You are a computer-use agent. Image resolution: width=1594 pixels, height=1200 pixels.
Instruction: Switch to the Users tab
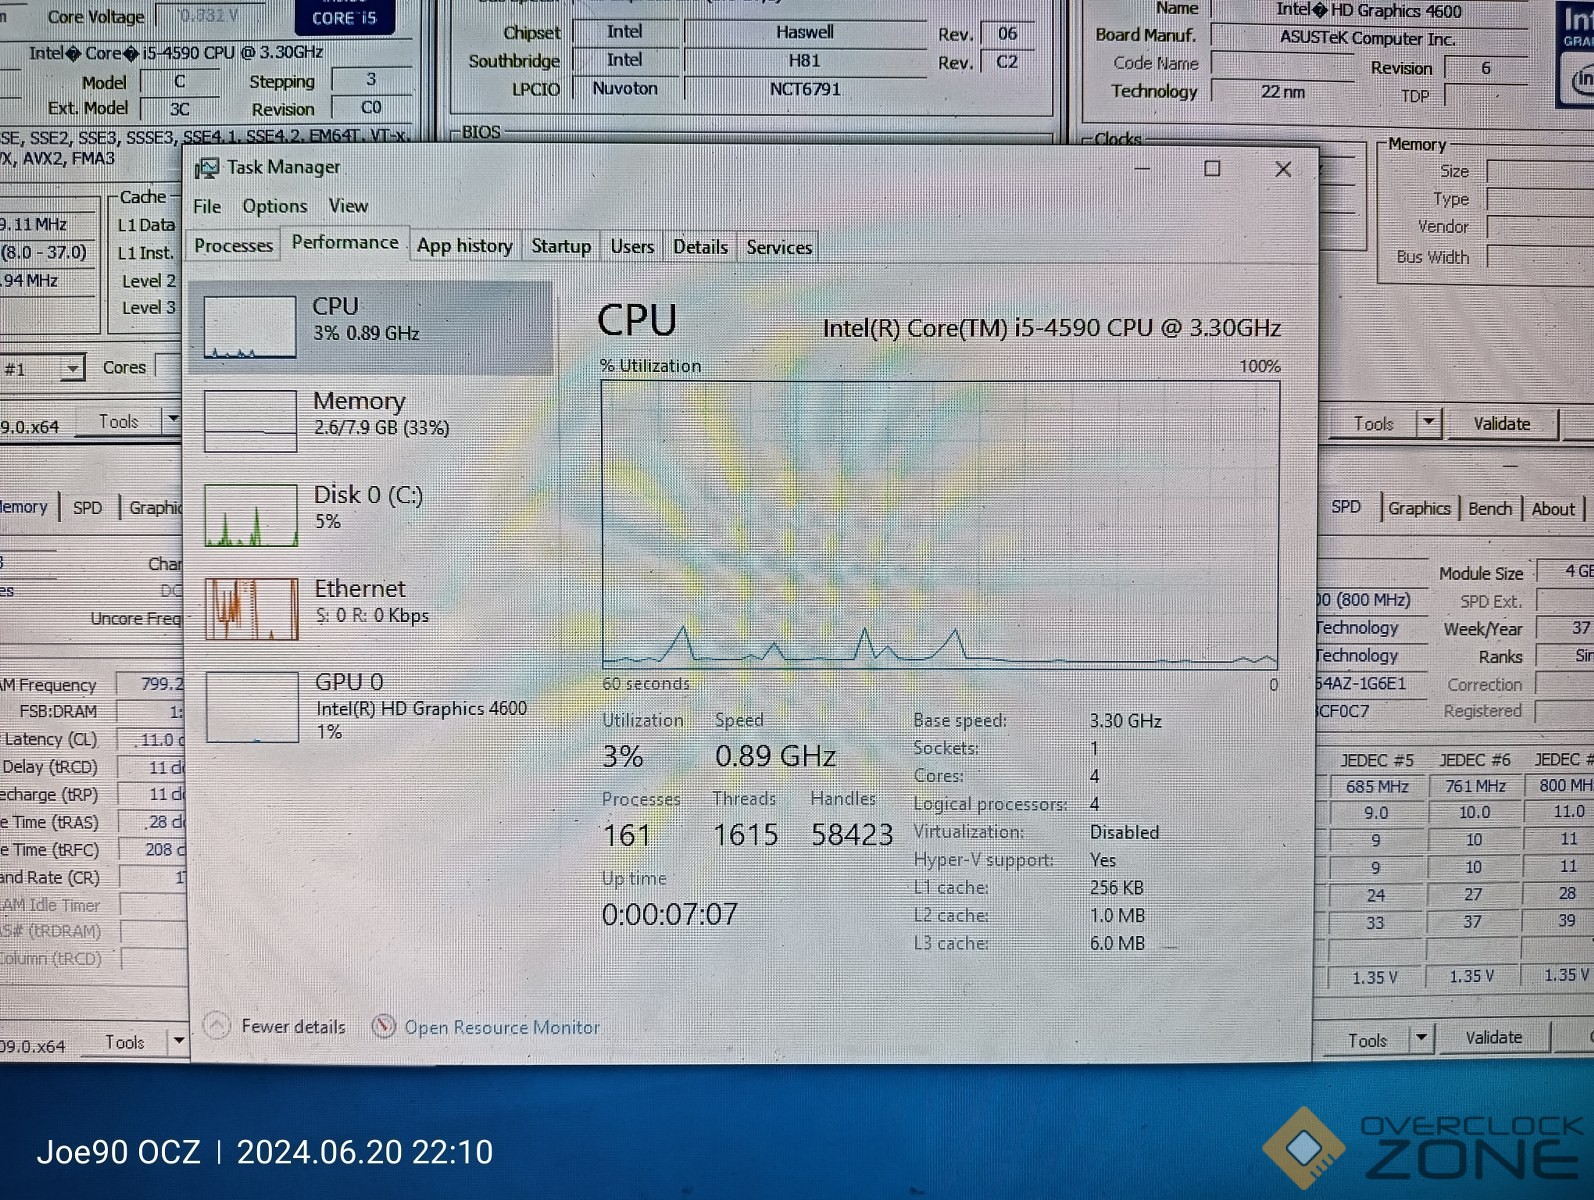pos(632,246)
